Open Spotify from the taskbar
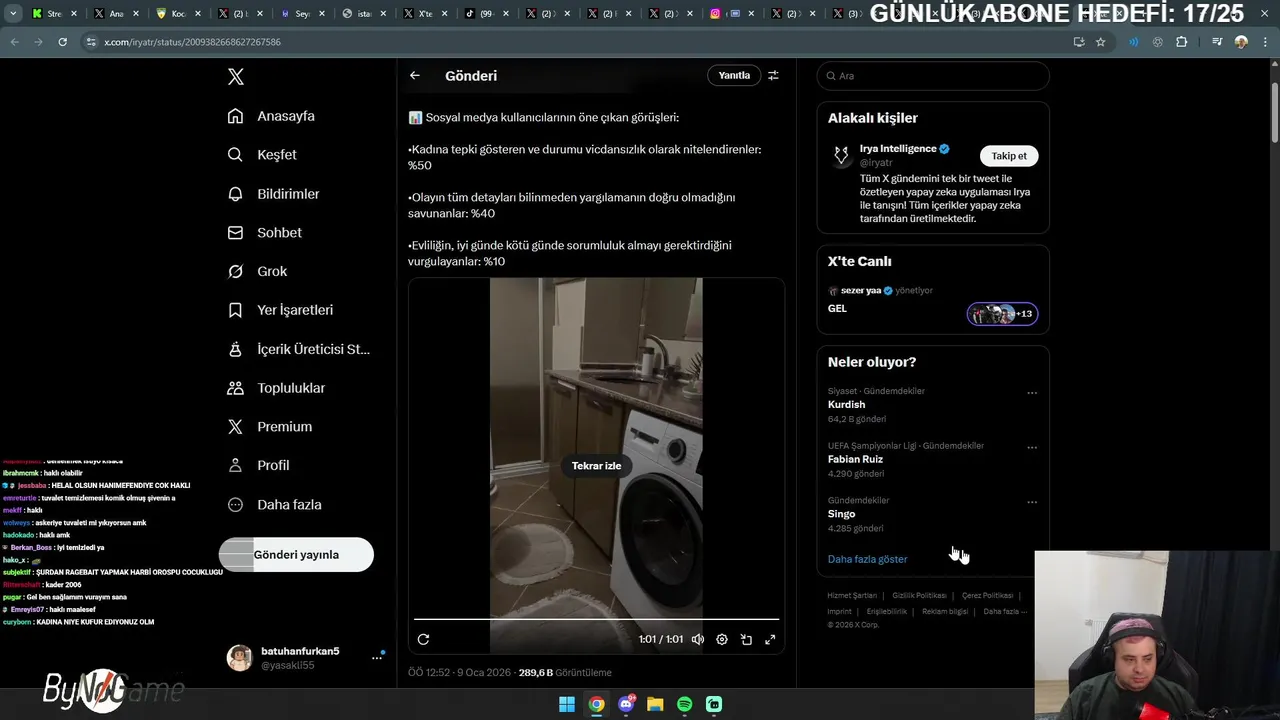Image resolution: width=1280 pixels, height=720 pixels. point(685,704)
